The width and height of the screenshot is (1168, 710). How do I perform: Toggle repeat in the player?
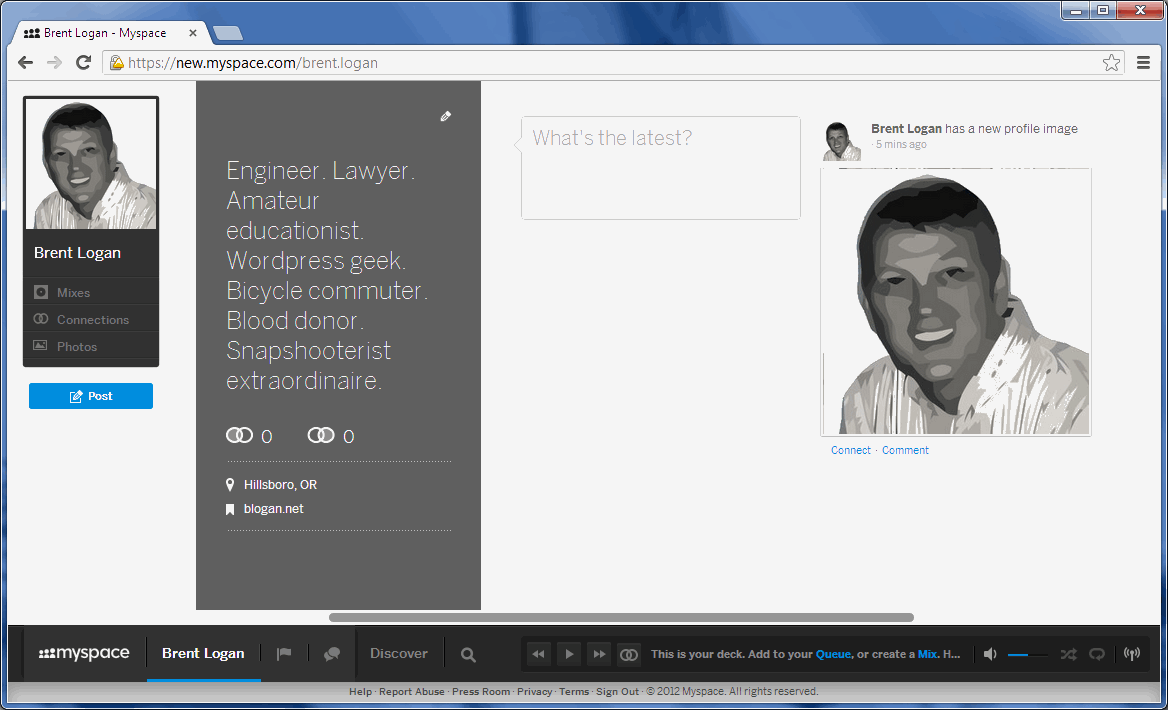pos(1097,654)
